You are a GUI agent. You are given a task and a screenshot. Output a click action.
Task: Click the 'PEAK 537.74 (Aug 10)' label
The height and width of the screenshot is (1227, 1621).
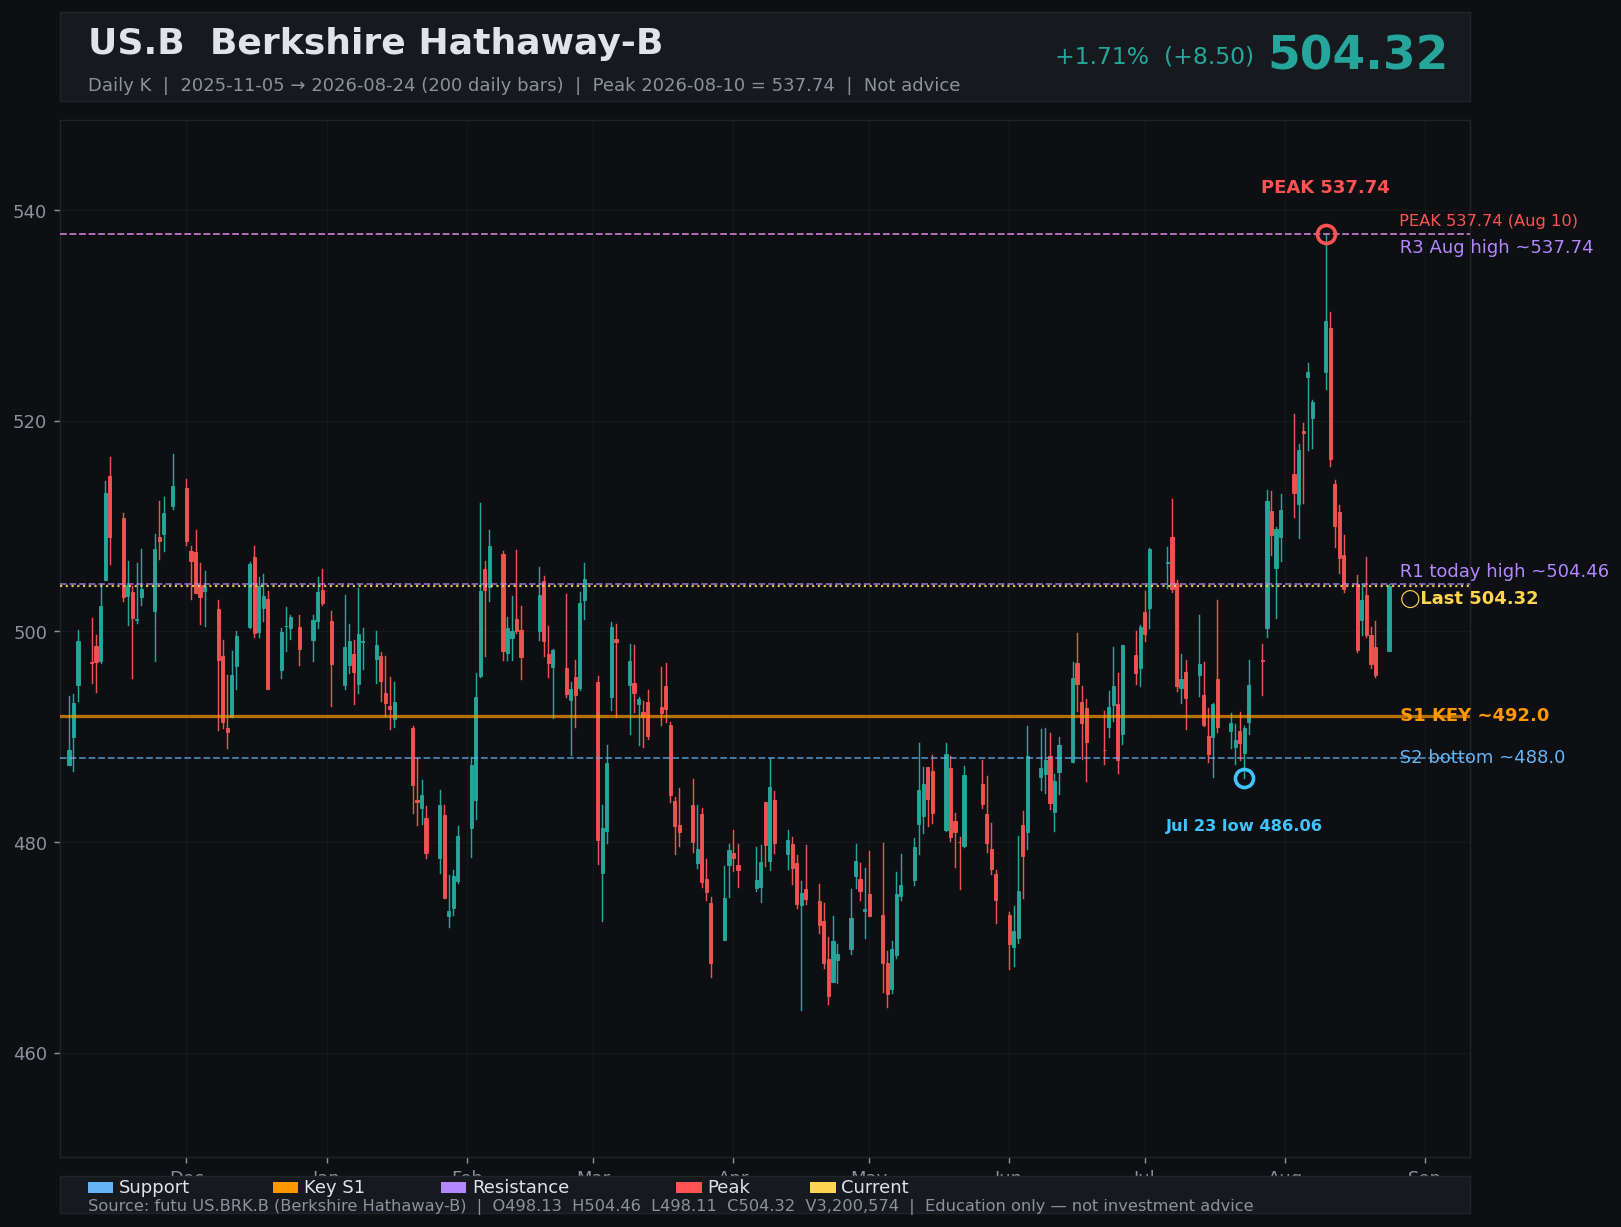tap(1488, 221)
